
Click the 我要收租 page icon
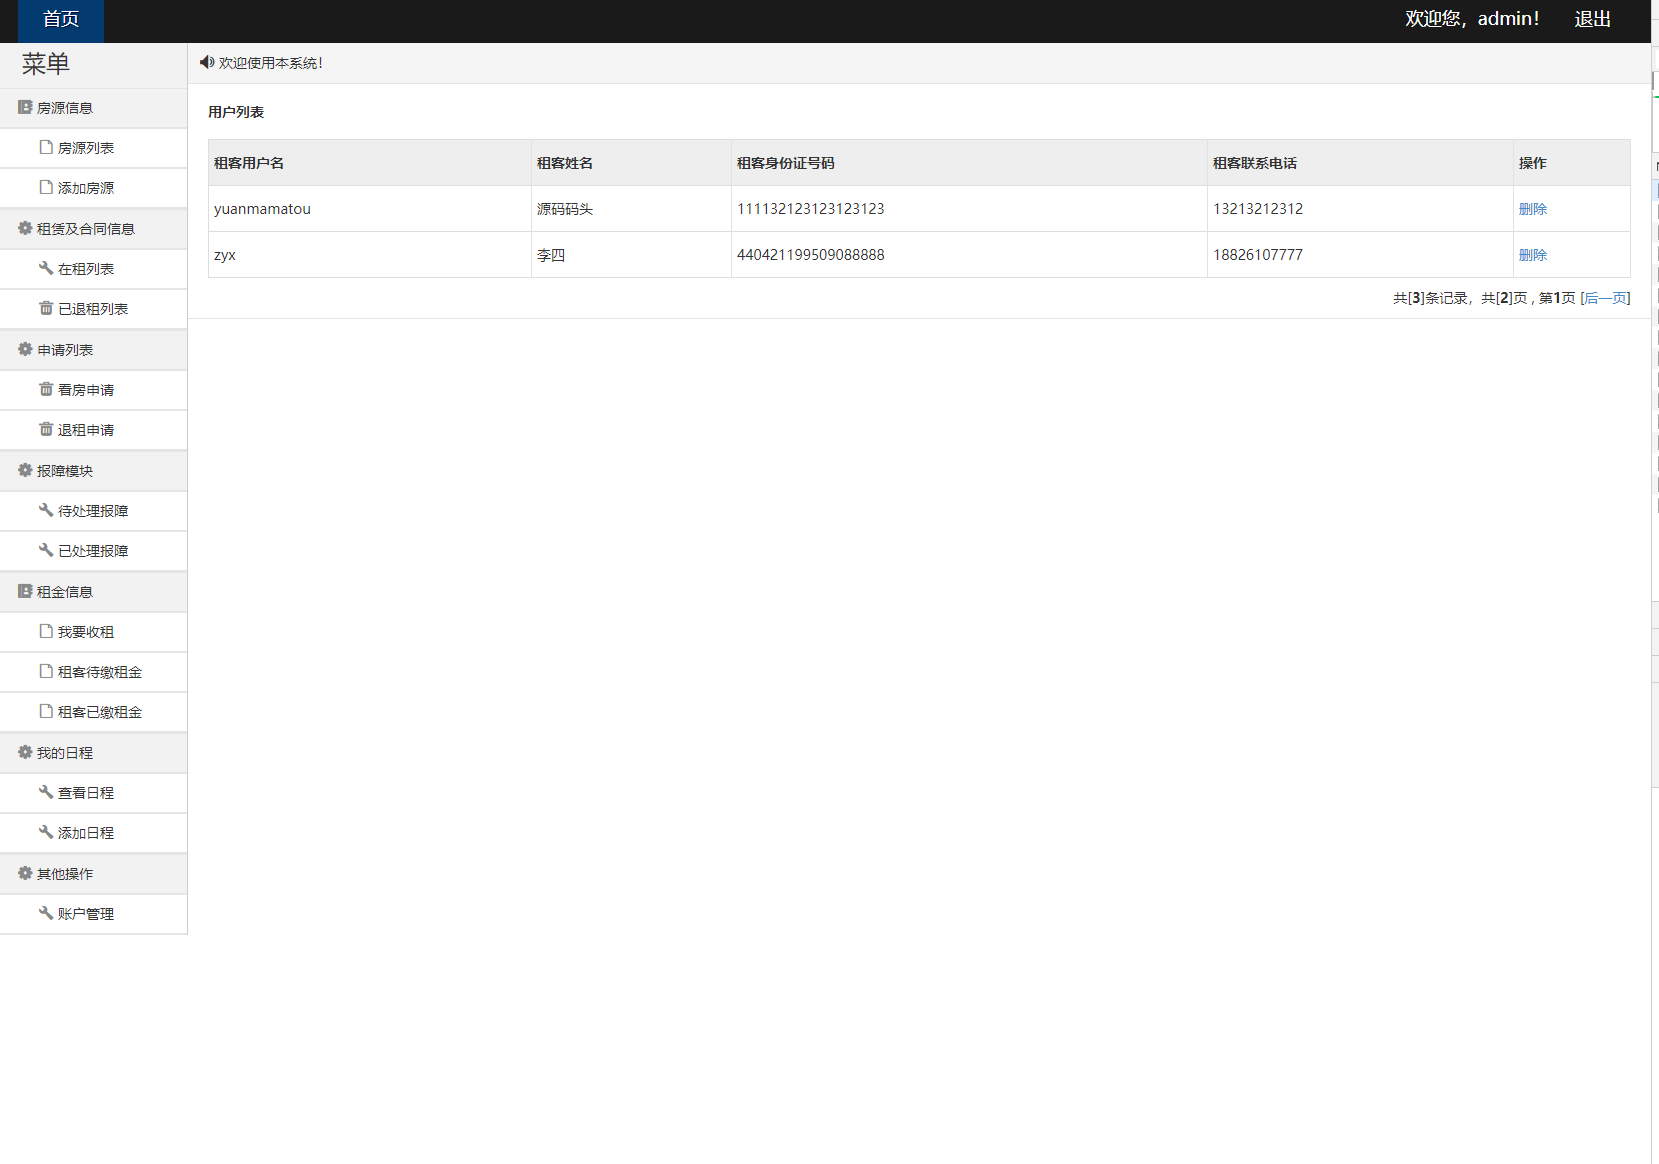click(46, 631)
